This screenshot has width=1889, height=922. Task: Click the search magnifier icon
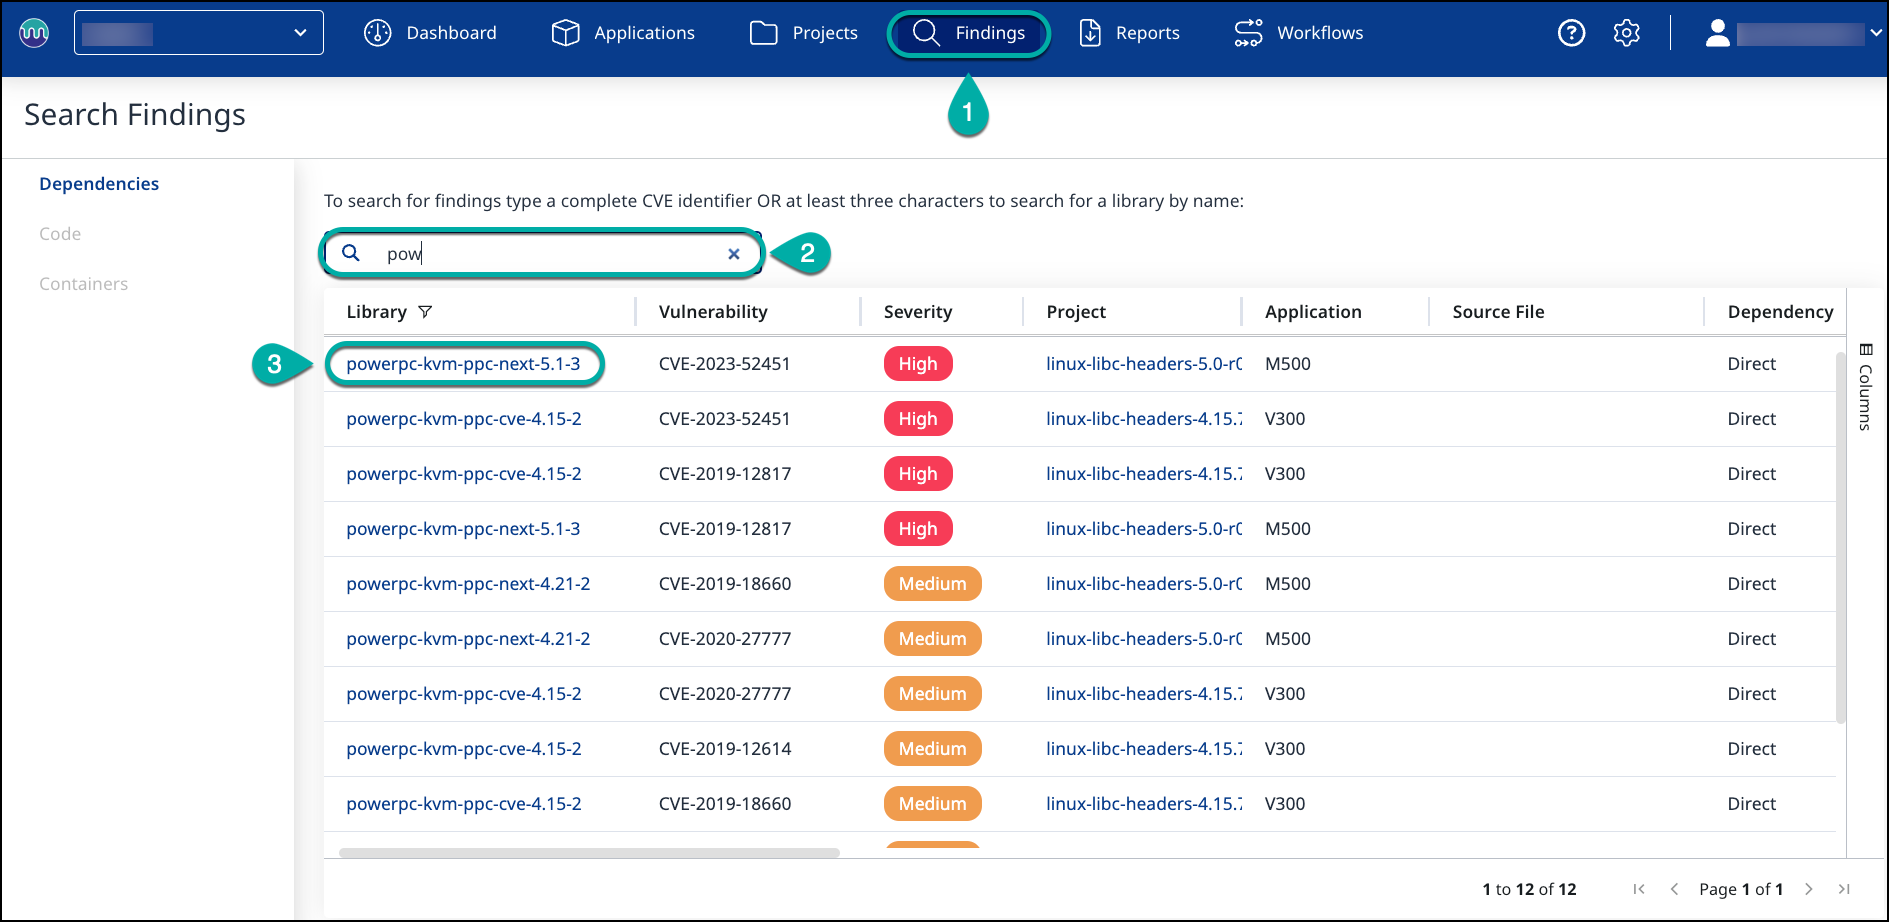tap(351, 253)
